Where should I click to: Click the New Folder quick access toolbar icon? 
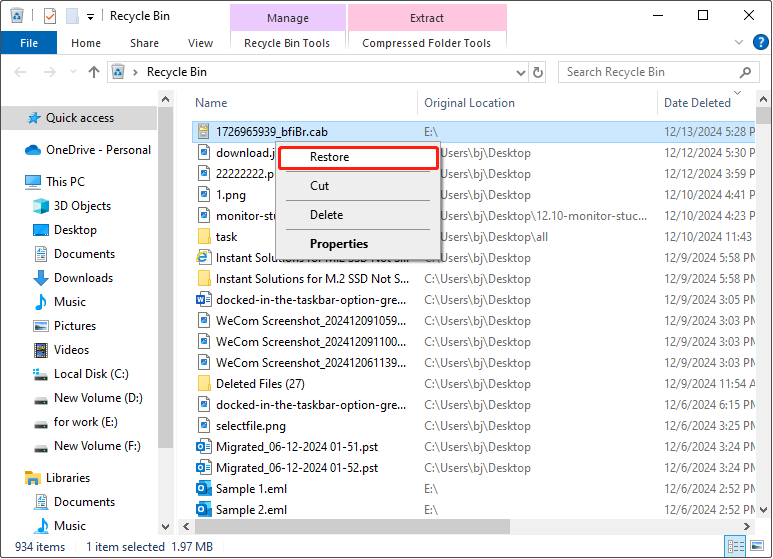pos(72,16)
